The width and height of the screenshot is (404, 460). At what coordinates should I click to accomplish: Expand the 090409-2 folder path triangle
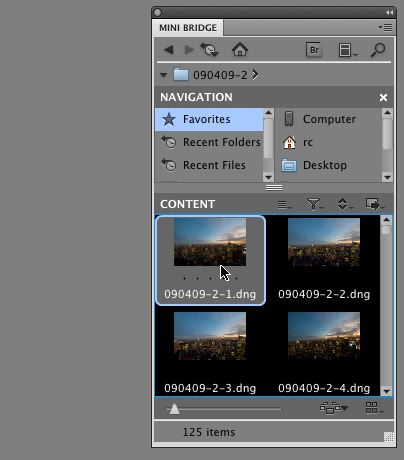(x=163, y=75)
